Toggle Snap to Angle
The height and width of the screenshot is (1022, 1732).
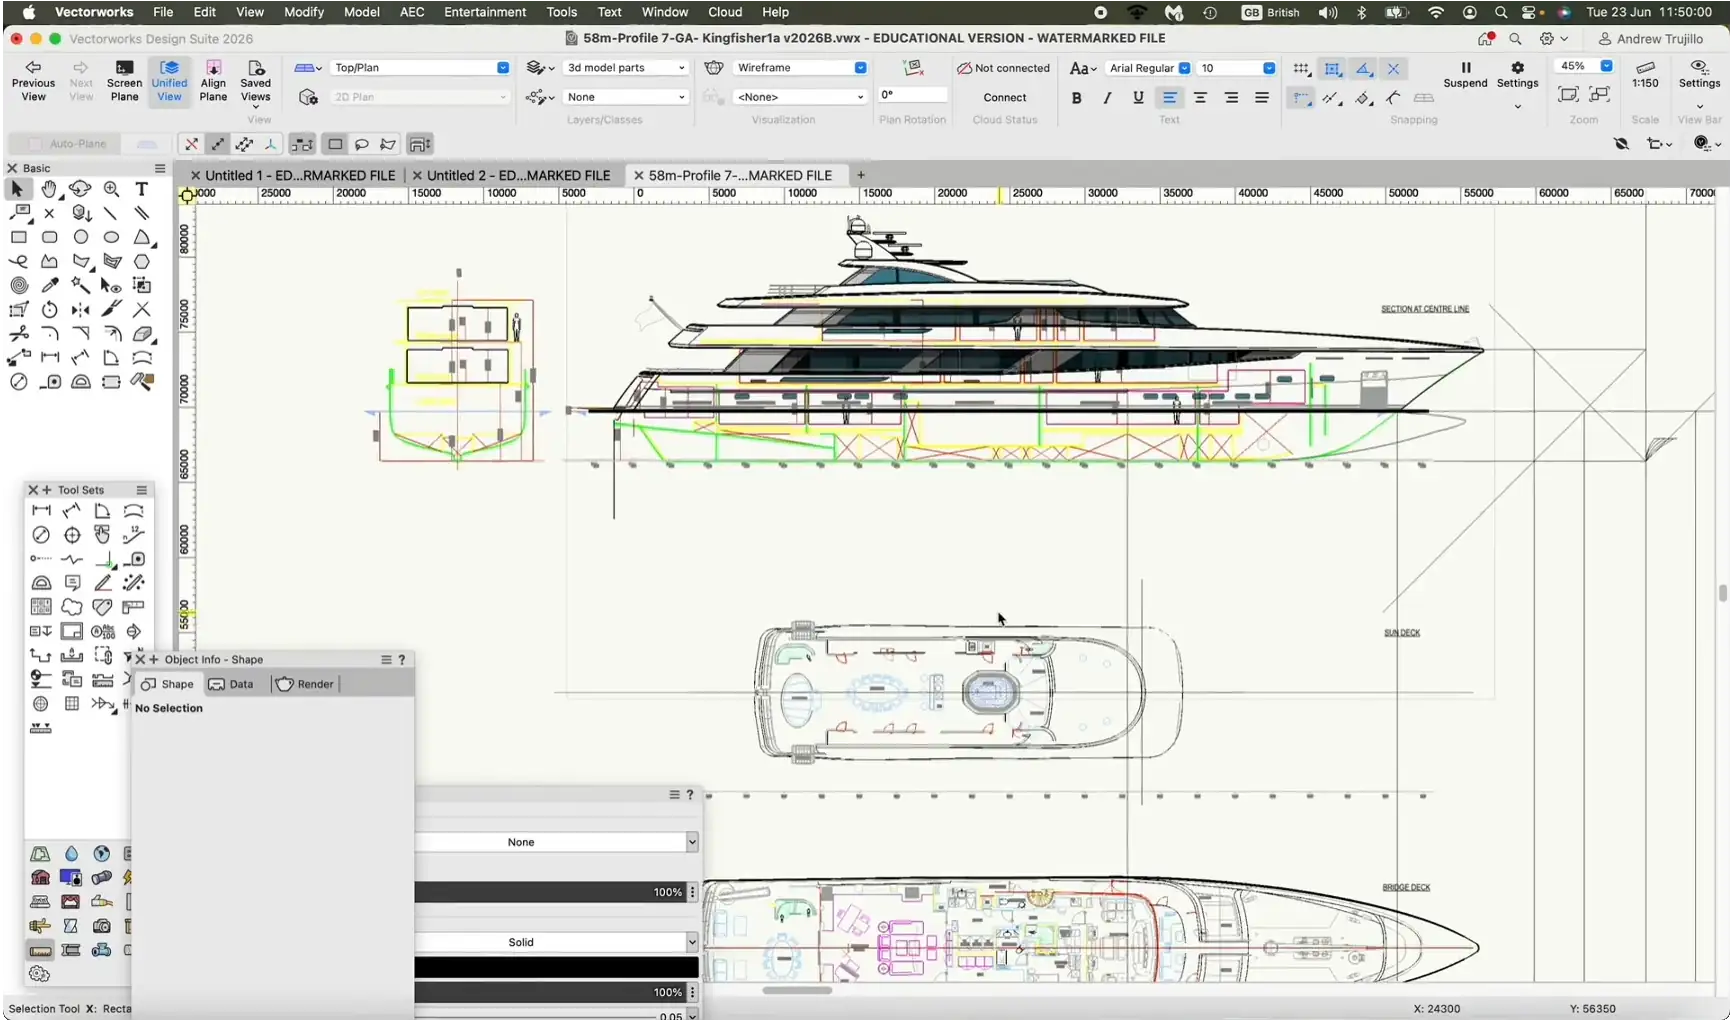click(1363, 69)
